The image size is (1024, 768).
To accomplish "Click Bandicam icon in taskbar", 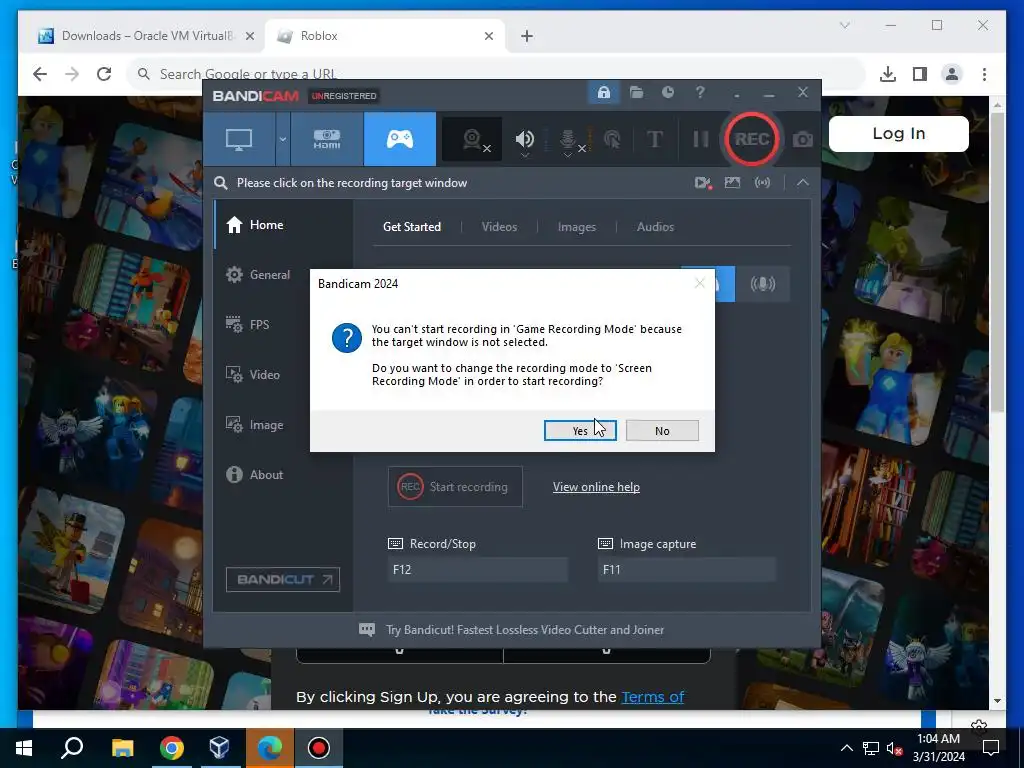I will click(x=319, y=748).
